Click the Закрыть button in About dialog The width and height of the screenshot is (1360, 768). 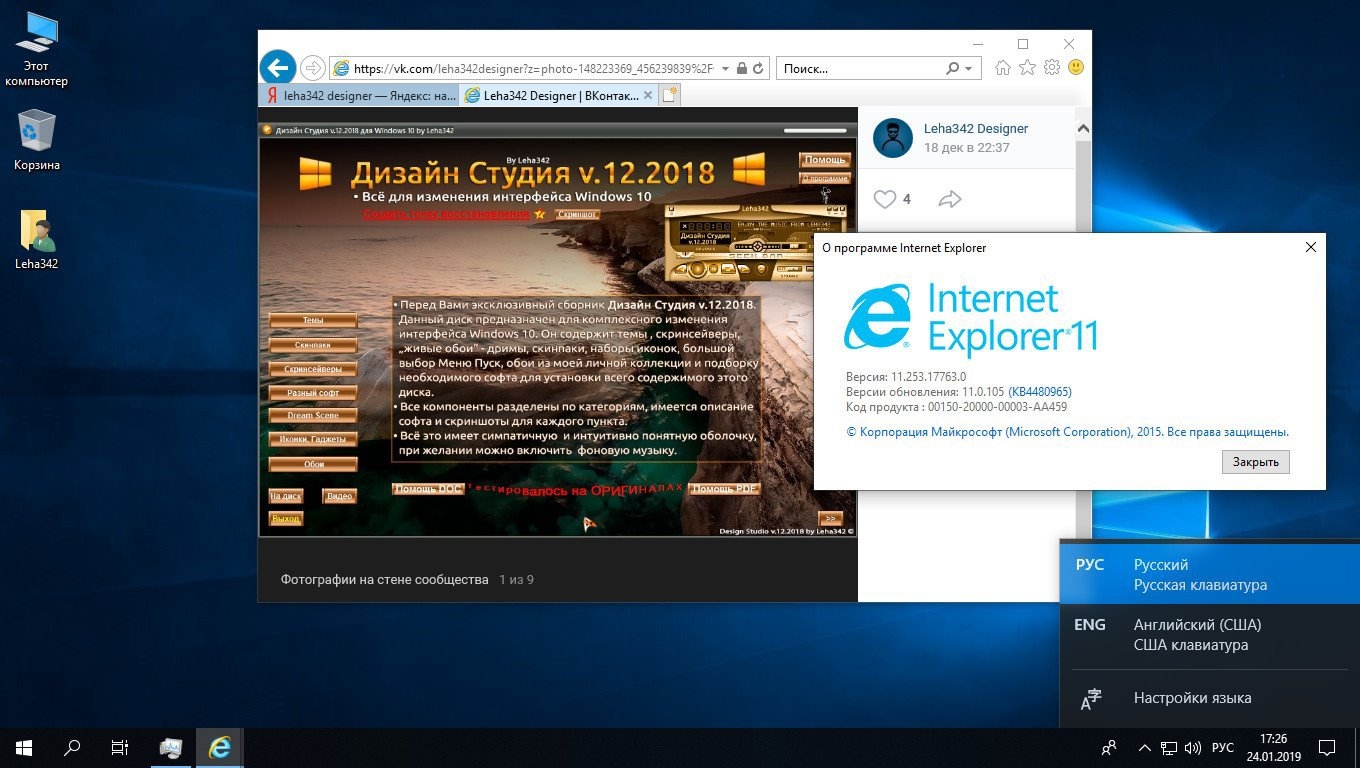(1255, 462)
